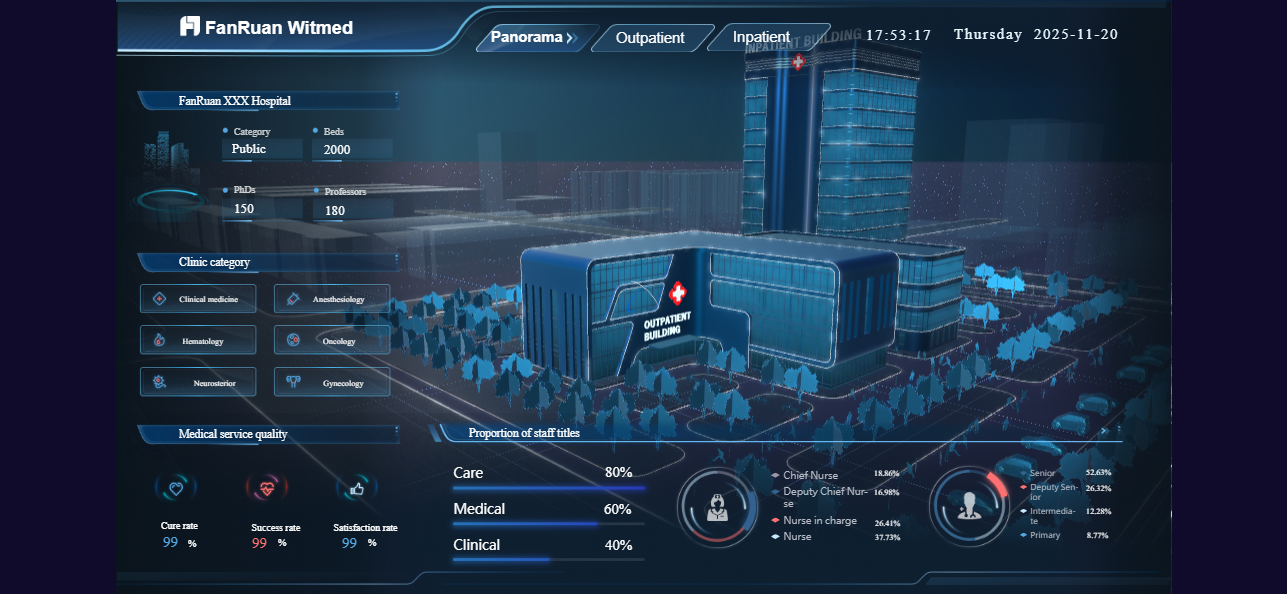The width and height of the screenshot is (1287, 594).
Task: Click the Care 80% progress bar
Action: coord(548,488)
